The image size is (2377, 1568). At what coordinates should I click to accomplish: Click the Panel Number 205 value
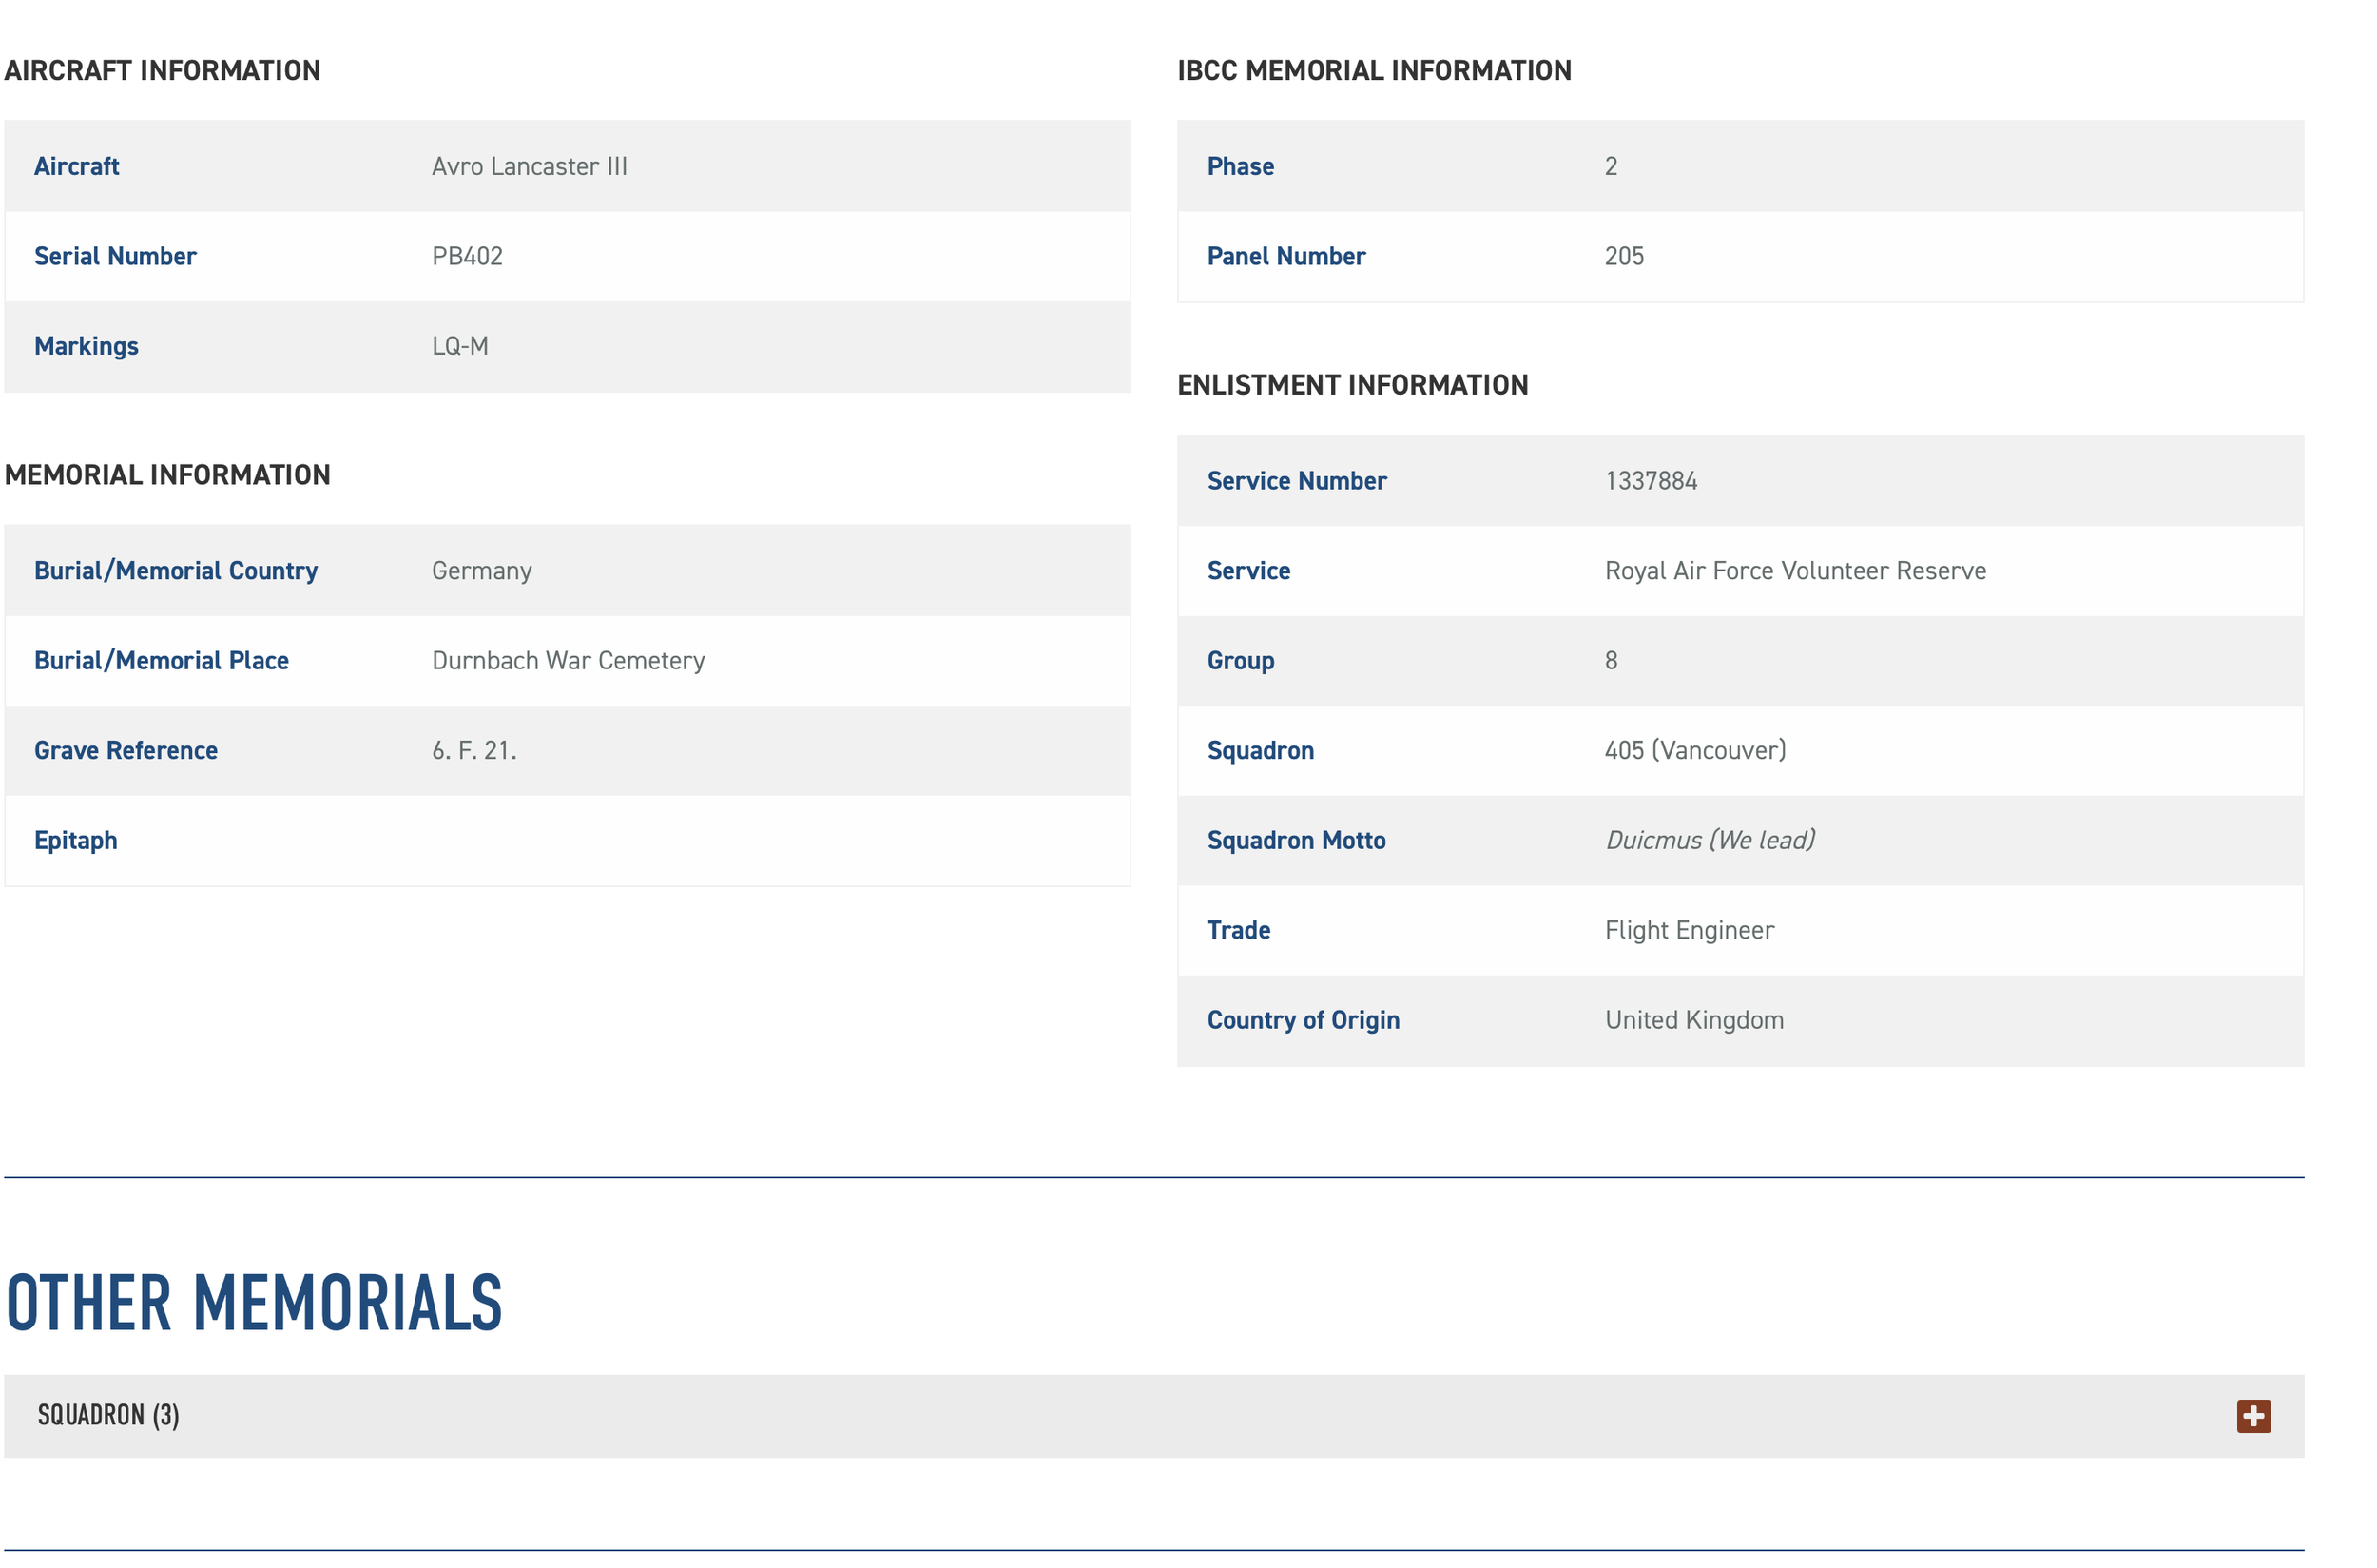[1623, 256]
